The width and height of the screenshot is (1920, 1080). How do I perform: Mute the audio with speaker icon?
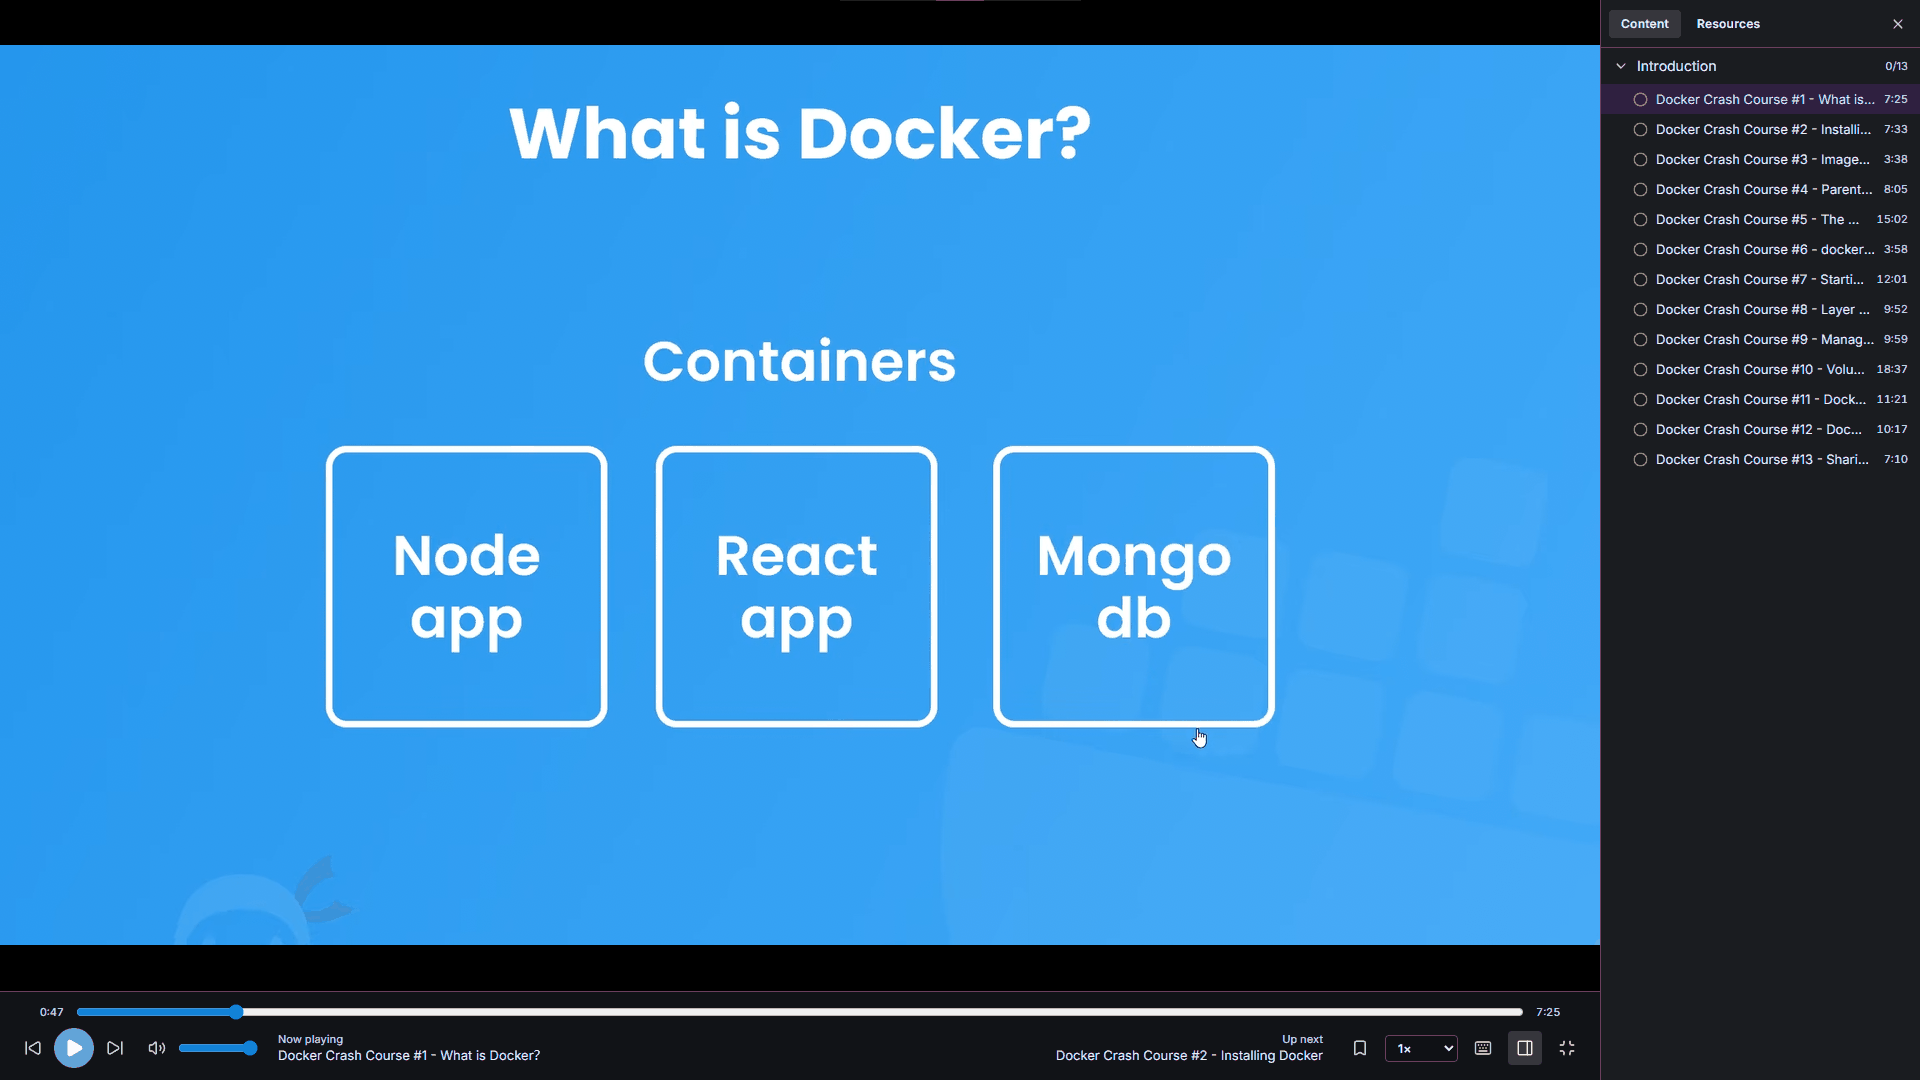(157, 1048)
